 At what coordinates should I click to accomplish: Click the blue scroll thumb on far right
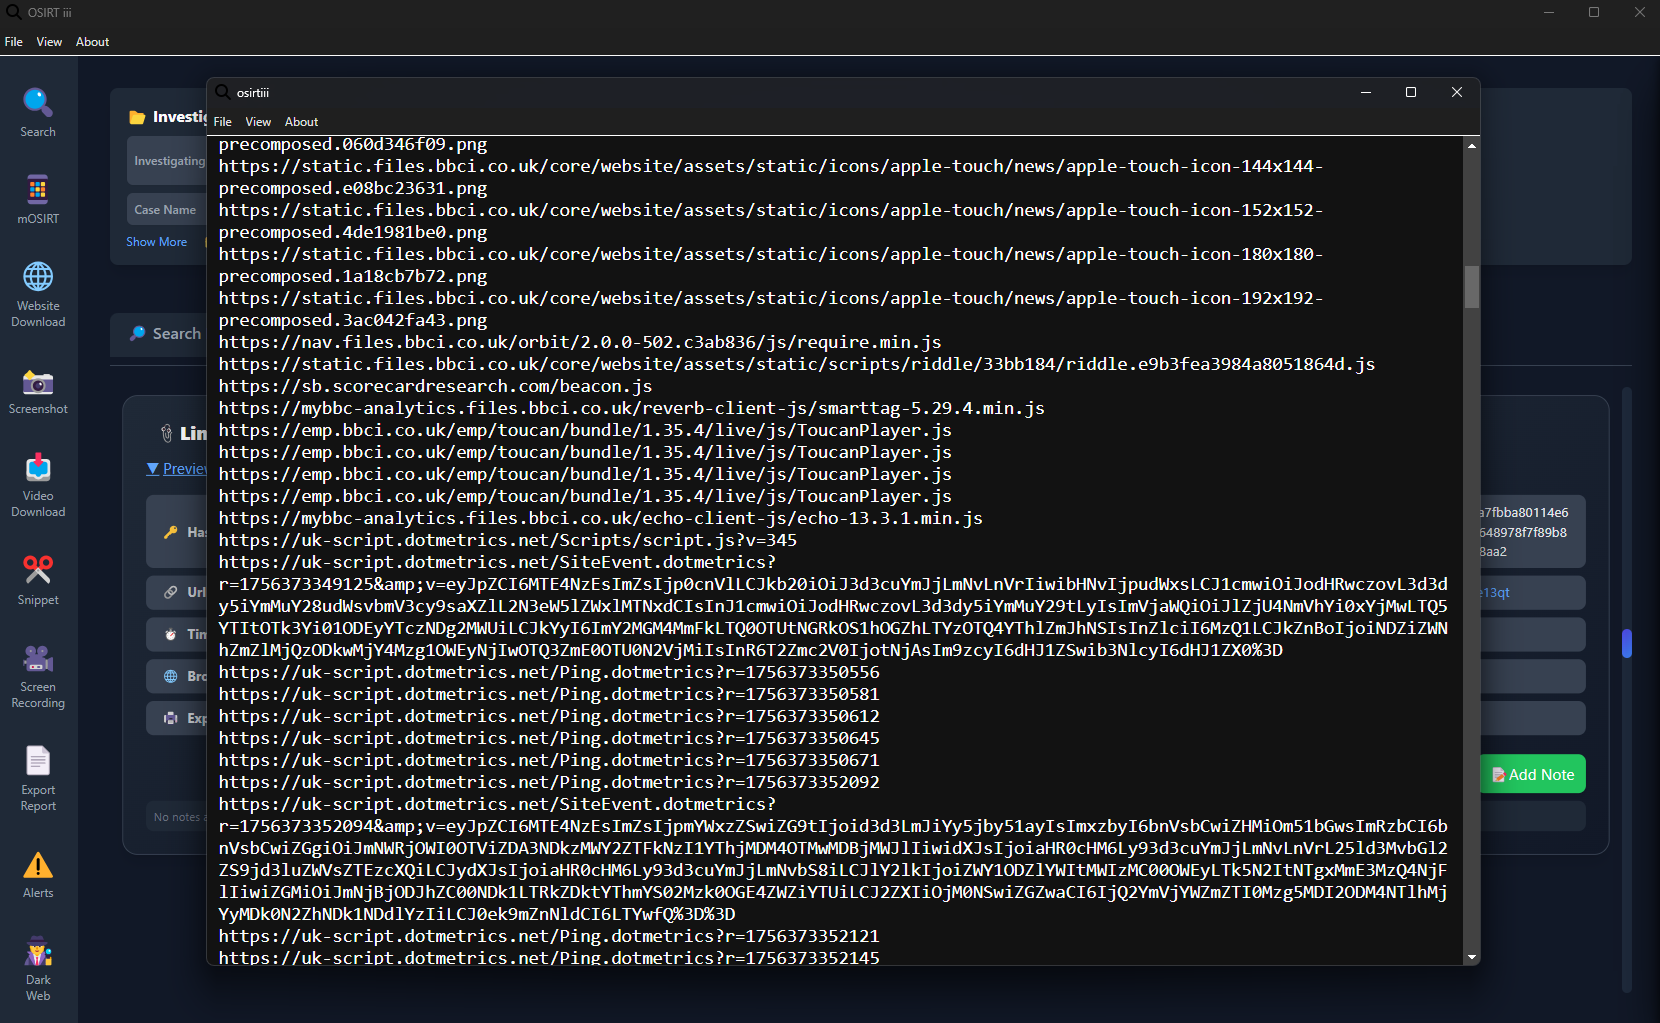coord(1628,643)
